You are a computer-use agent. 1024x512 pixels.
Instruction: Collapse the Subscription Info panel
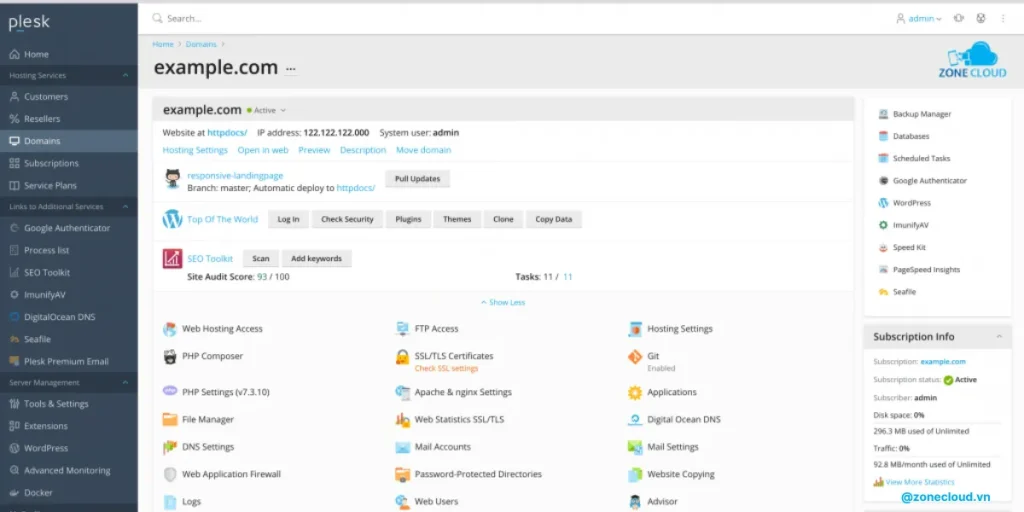999,336
